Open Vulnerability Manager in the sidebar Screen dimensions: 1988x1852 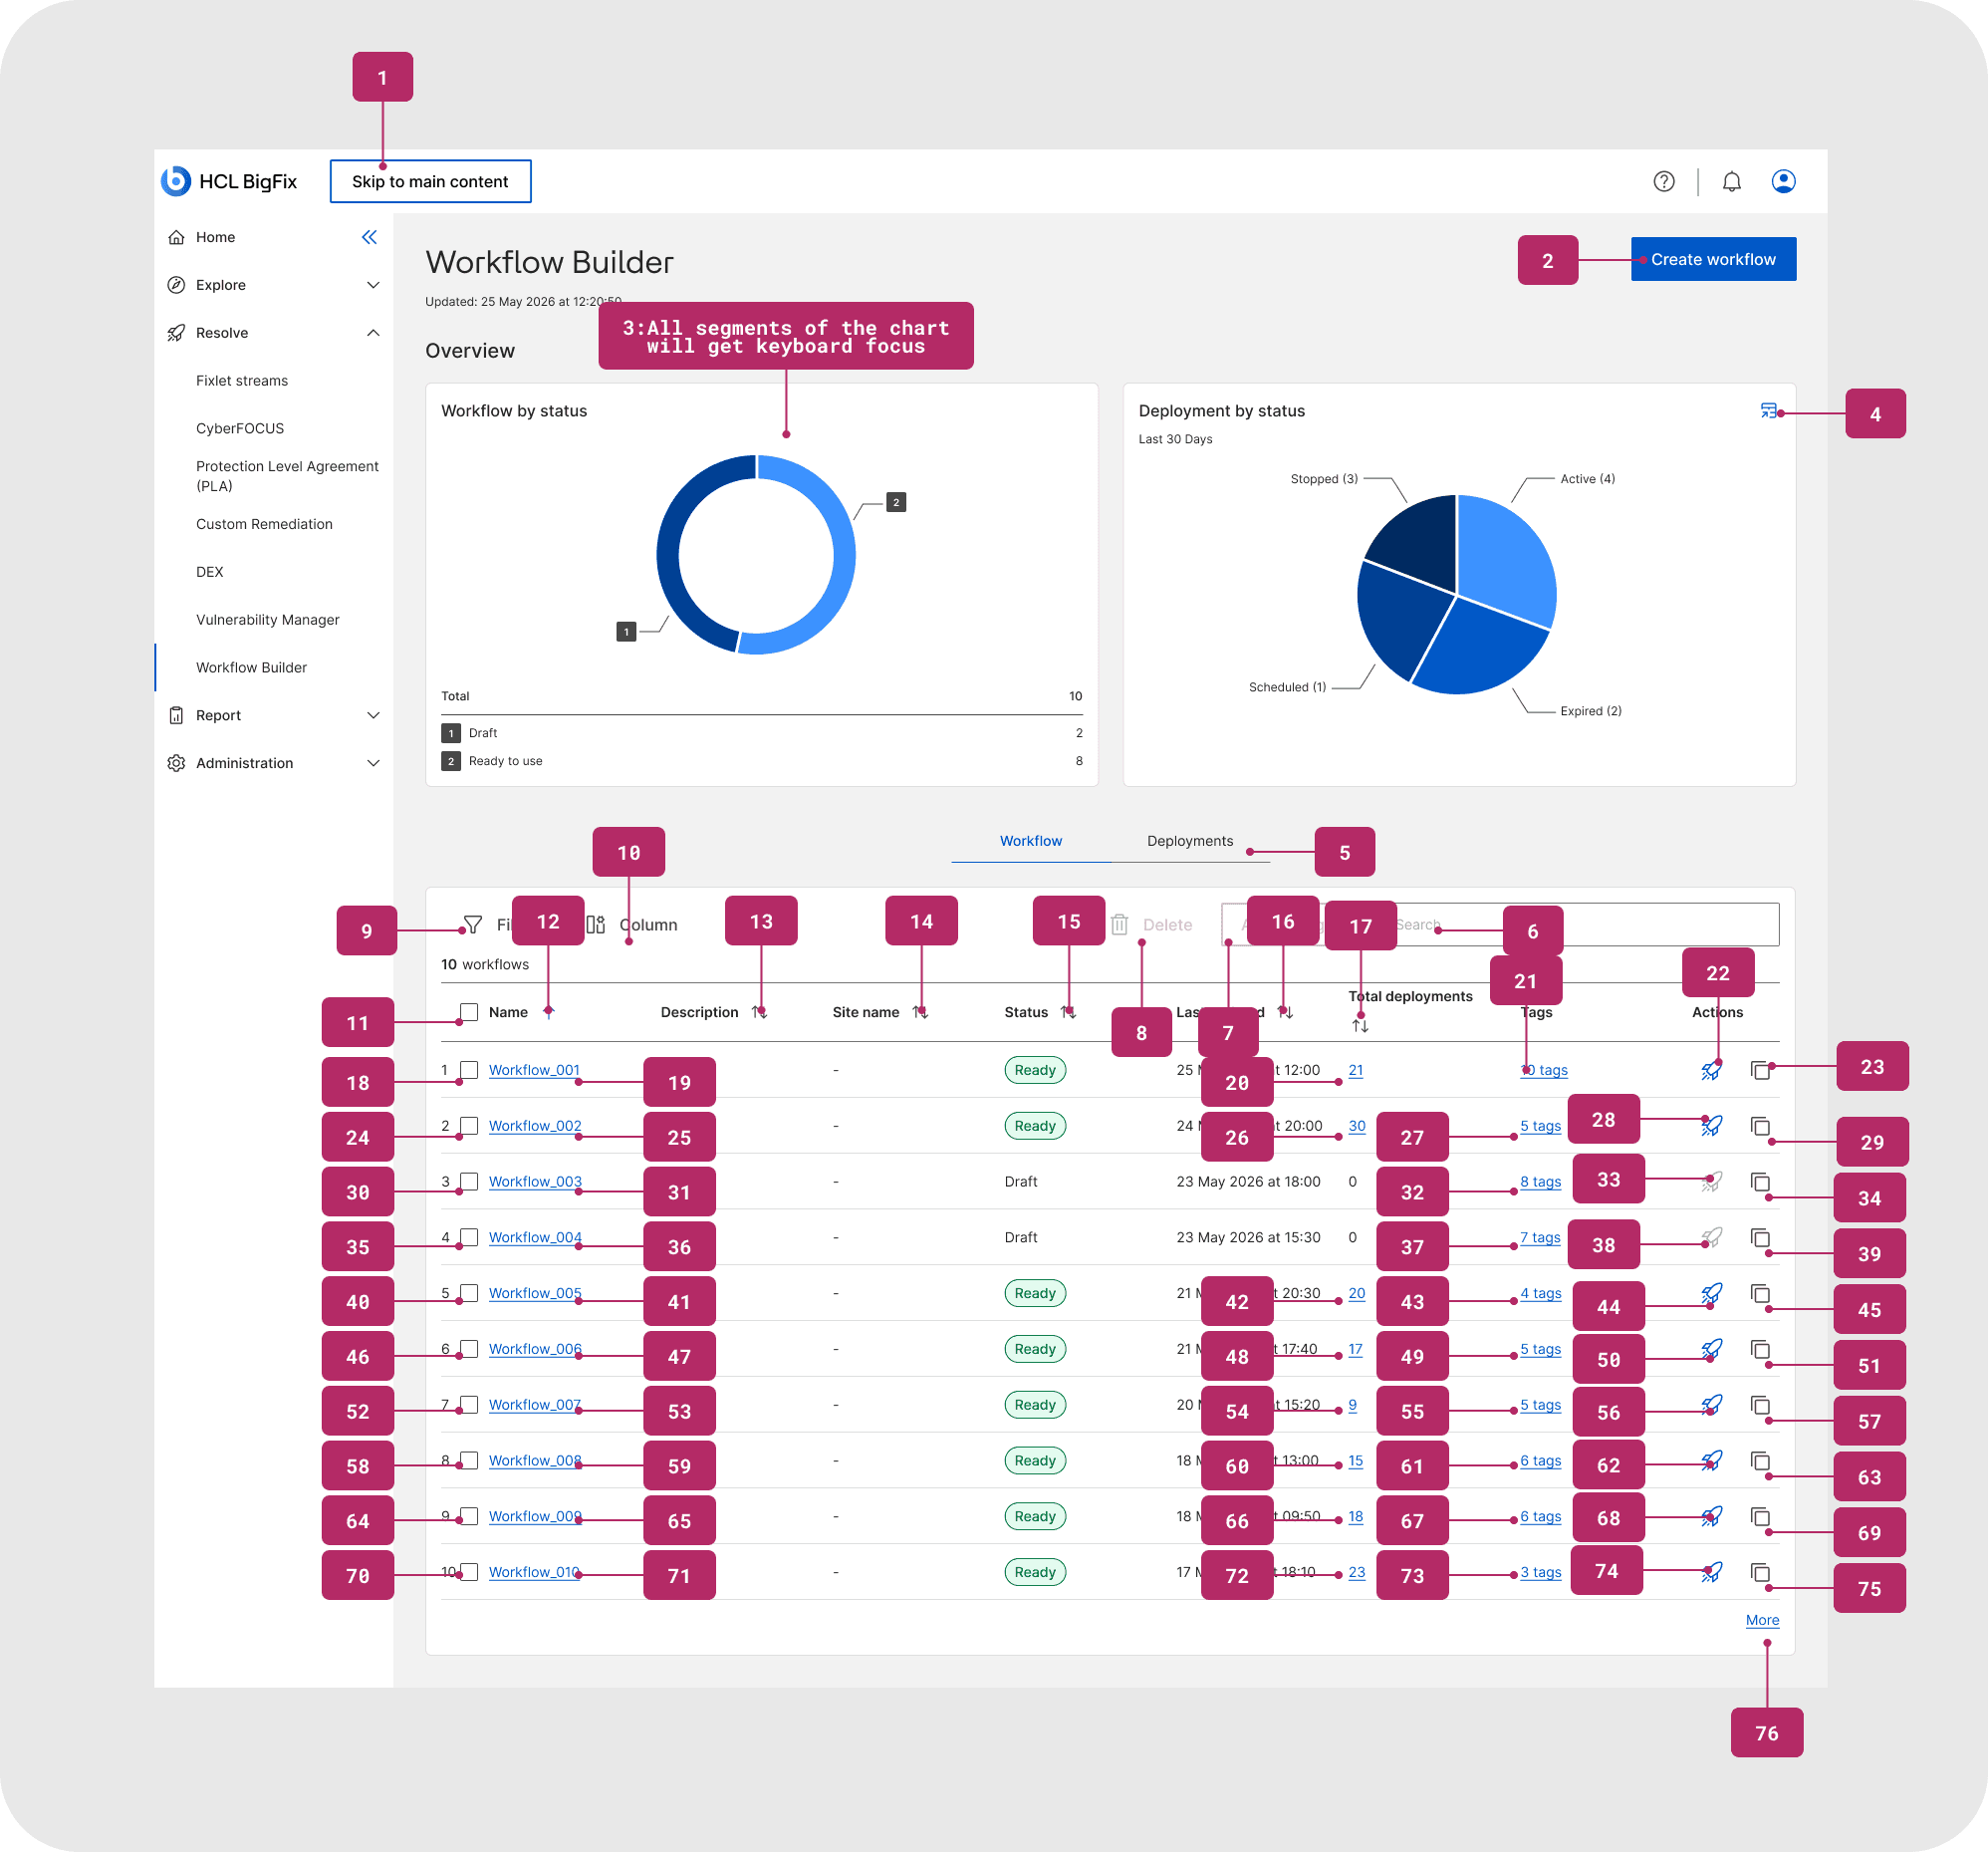[268, 620]
